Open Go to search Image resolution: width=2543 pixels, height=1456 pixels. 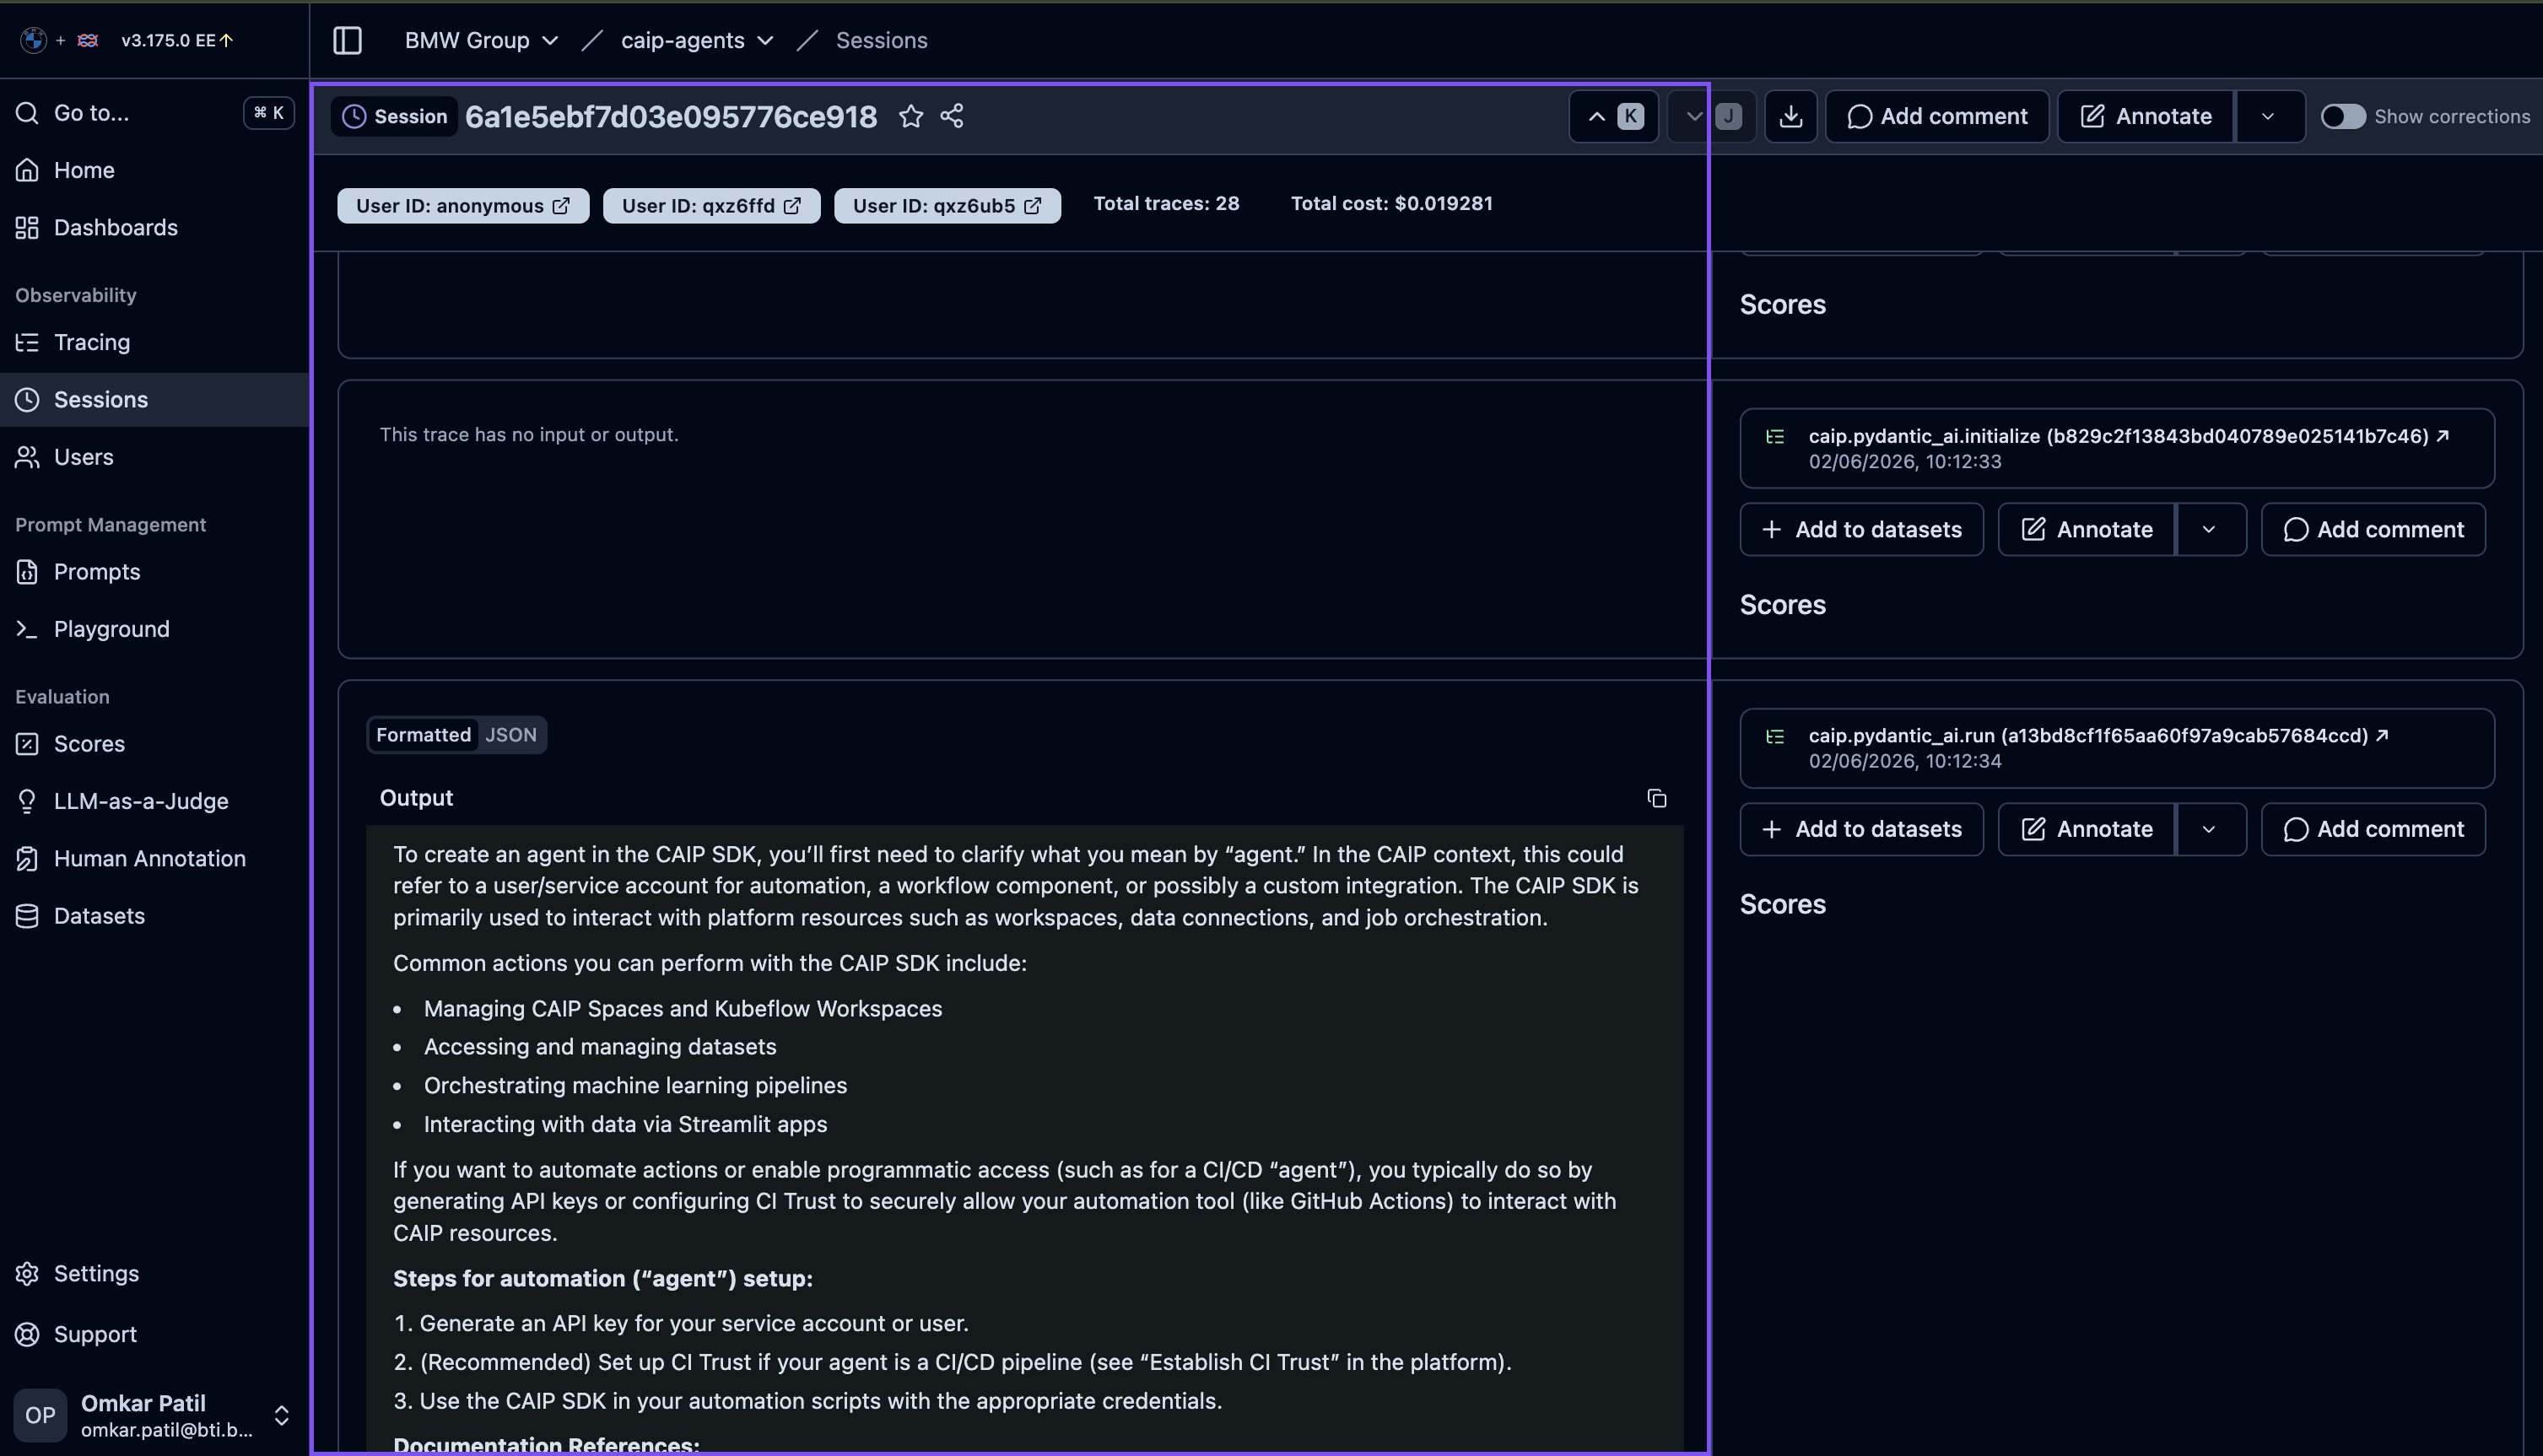click(x=154, y=113)
